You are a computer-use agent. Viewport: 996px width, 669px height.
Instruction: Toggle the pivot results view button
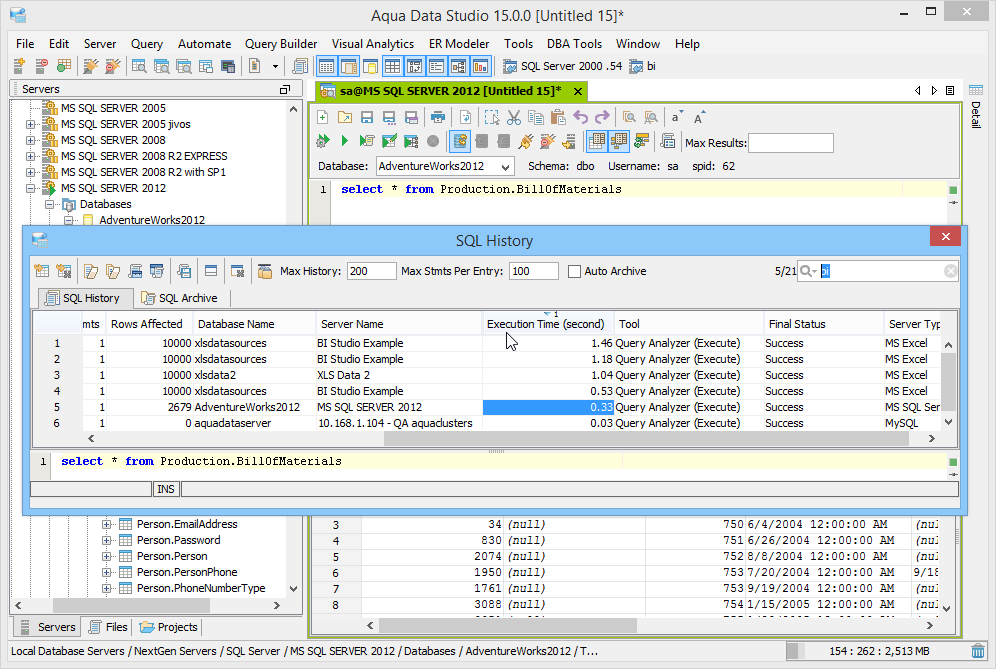(620, 141)
